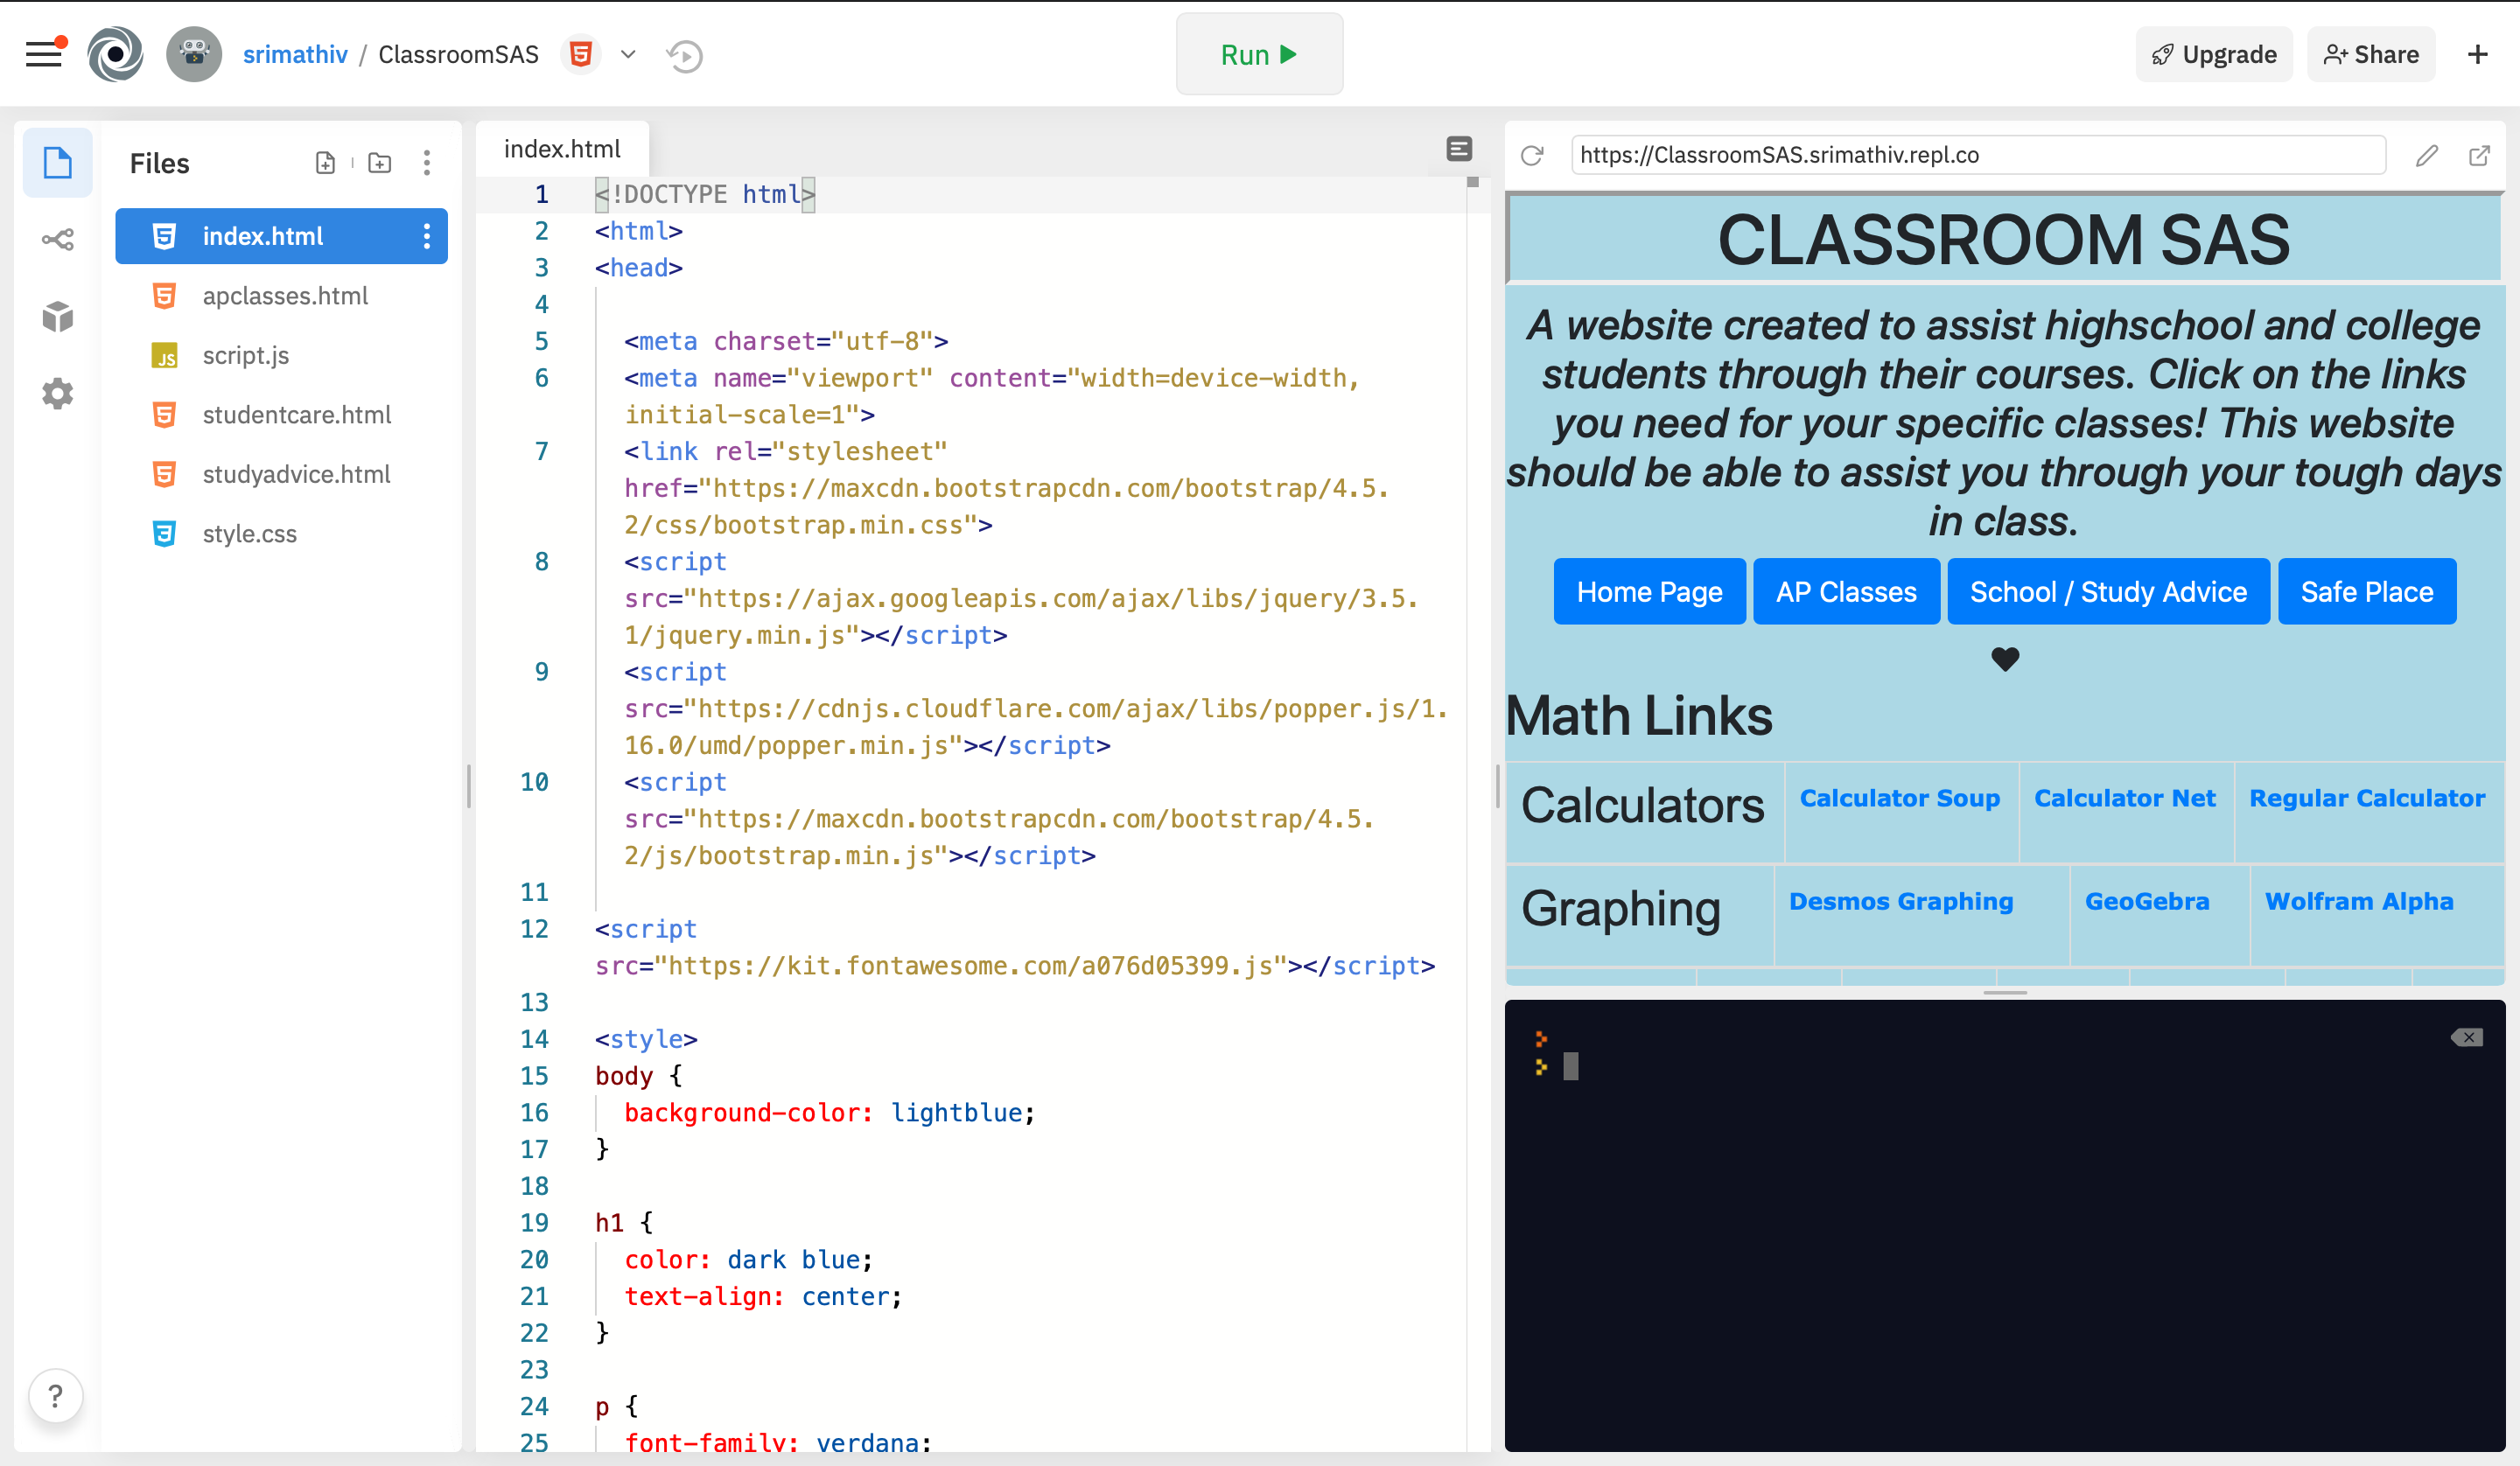
Task: Toggle the editor format/wrap icon
Action: pos(1459,149)
